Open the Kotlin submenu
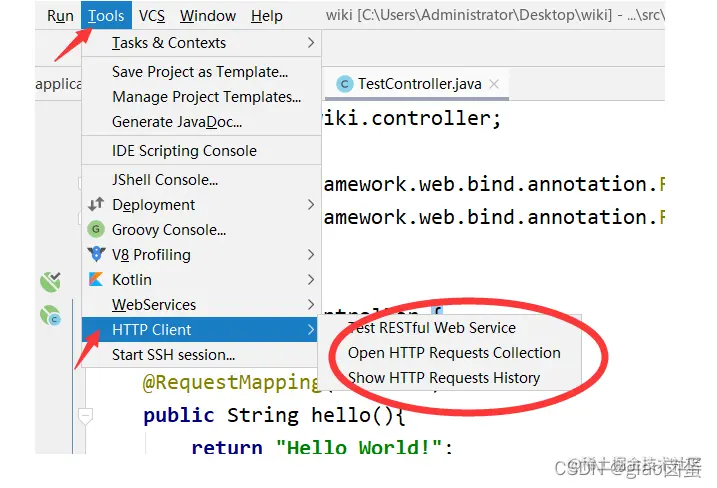 click(201, 280)
